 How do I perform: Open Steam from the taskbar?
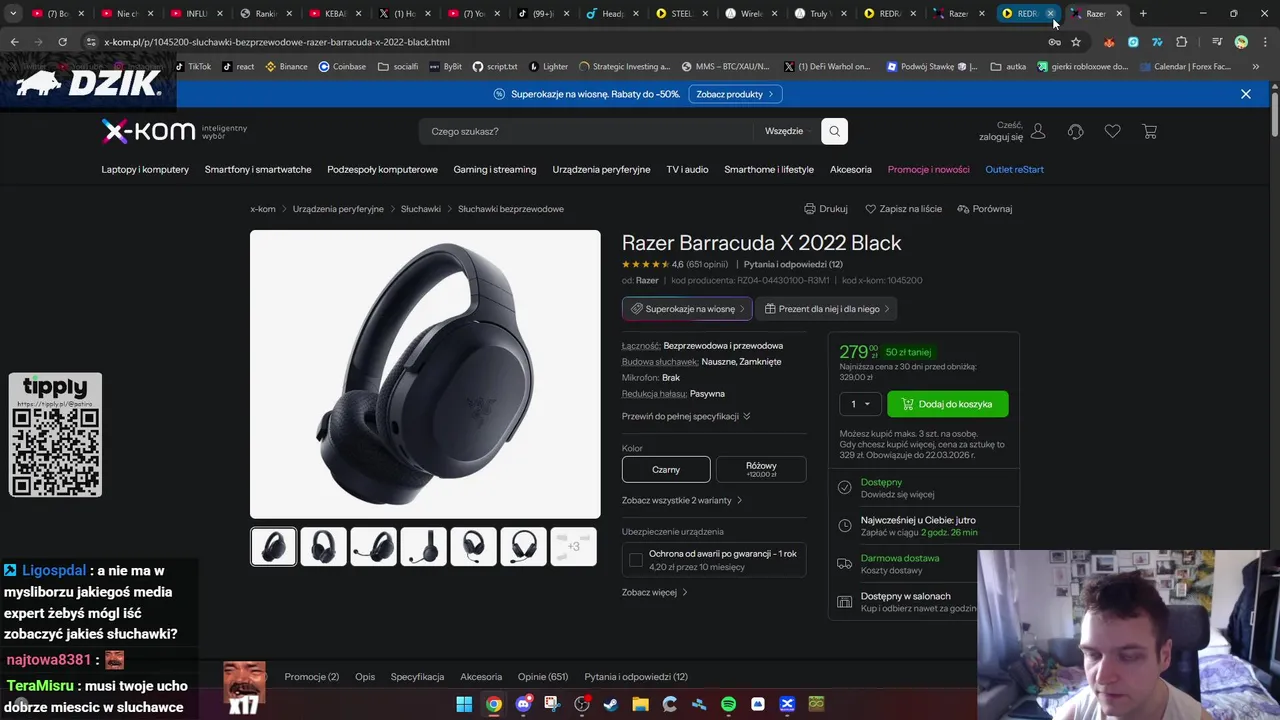pos(611,704)
